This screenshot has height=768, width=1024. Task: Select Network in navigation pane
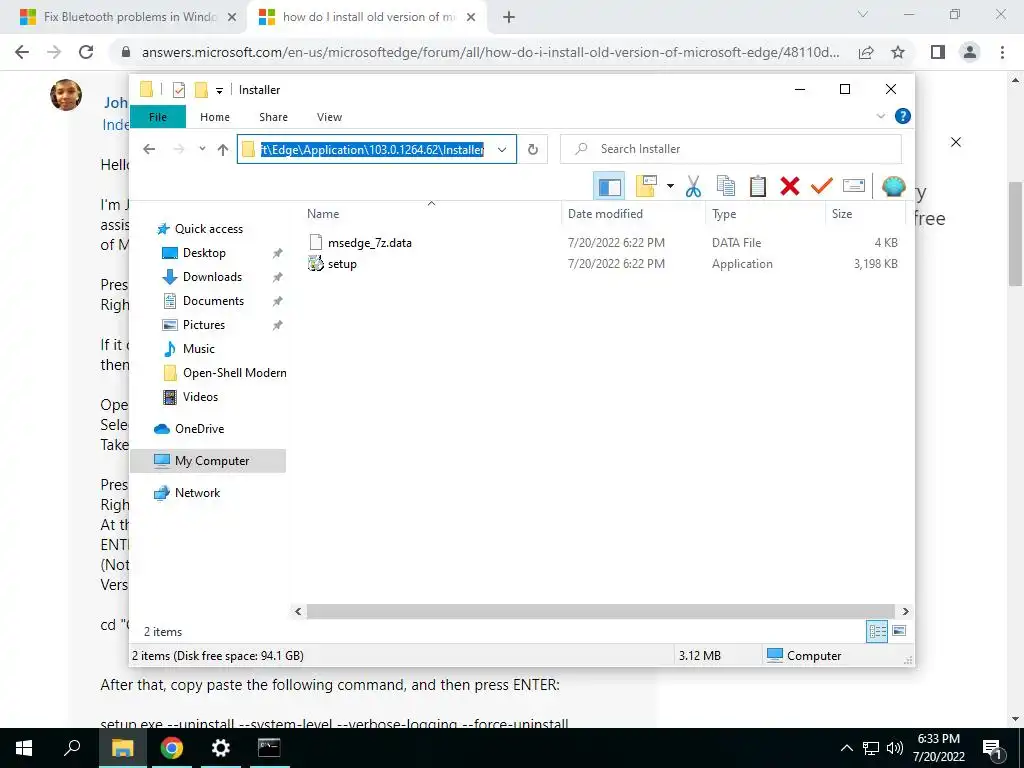pyautogui.click(x=197, y=493)
